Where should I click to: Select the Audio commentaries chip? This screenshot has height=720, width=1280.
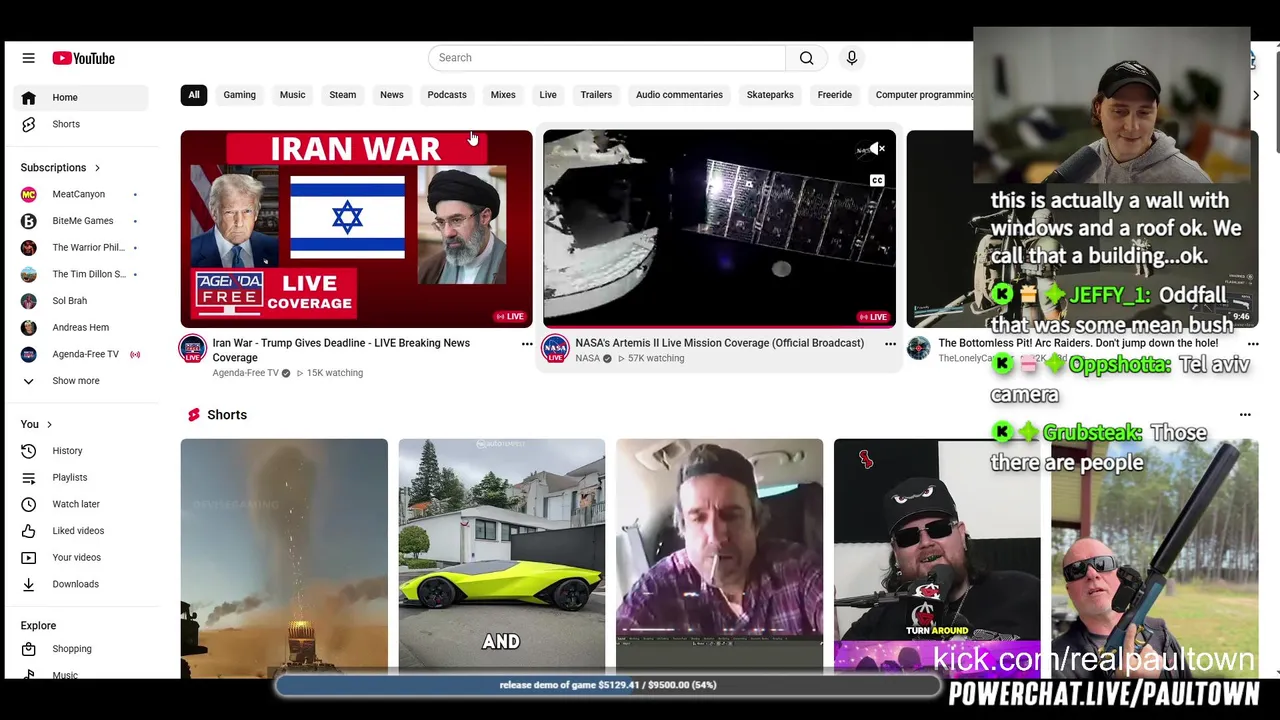point(679,95)
